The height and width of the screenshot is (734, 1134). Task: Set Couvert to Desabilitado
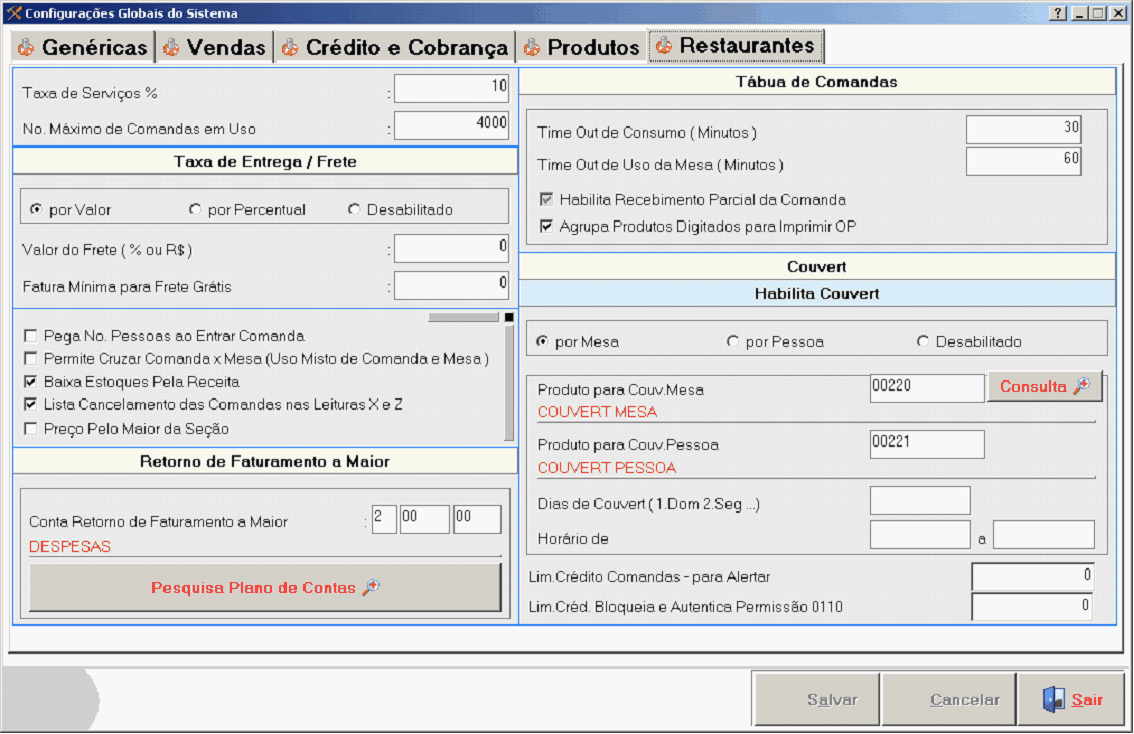pos(923,342)
